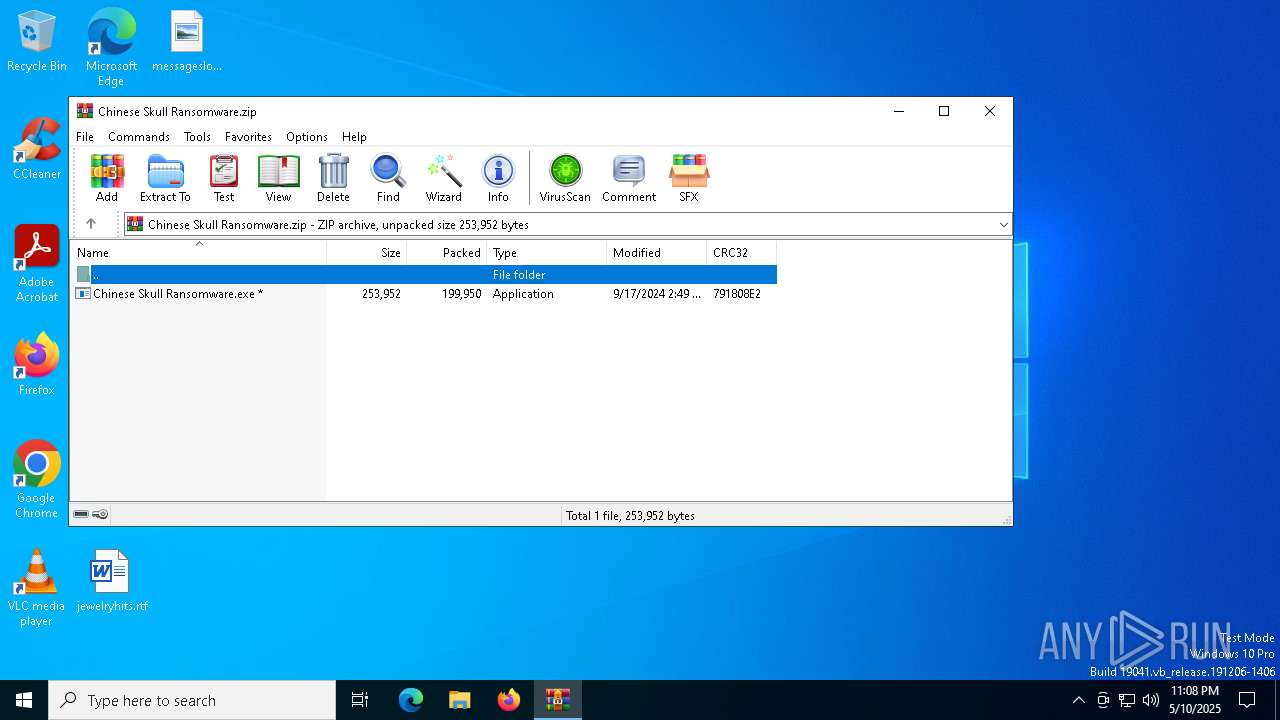Click the 253,952 size cell
The height and width of the screenshot is (720, 1280).
point(381,294)
